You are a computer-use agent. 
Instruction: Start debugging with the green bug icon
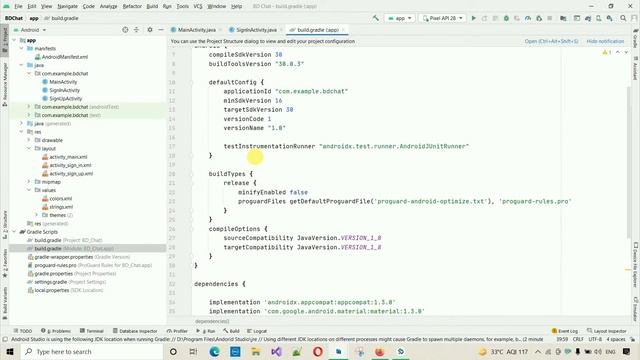(x=506, y=18)
